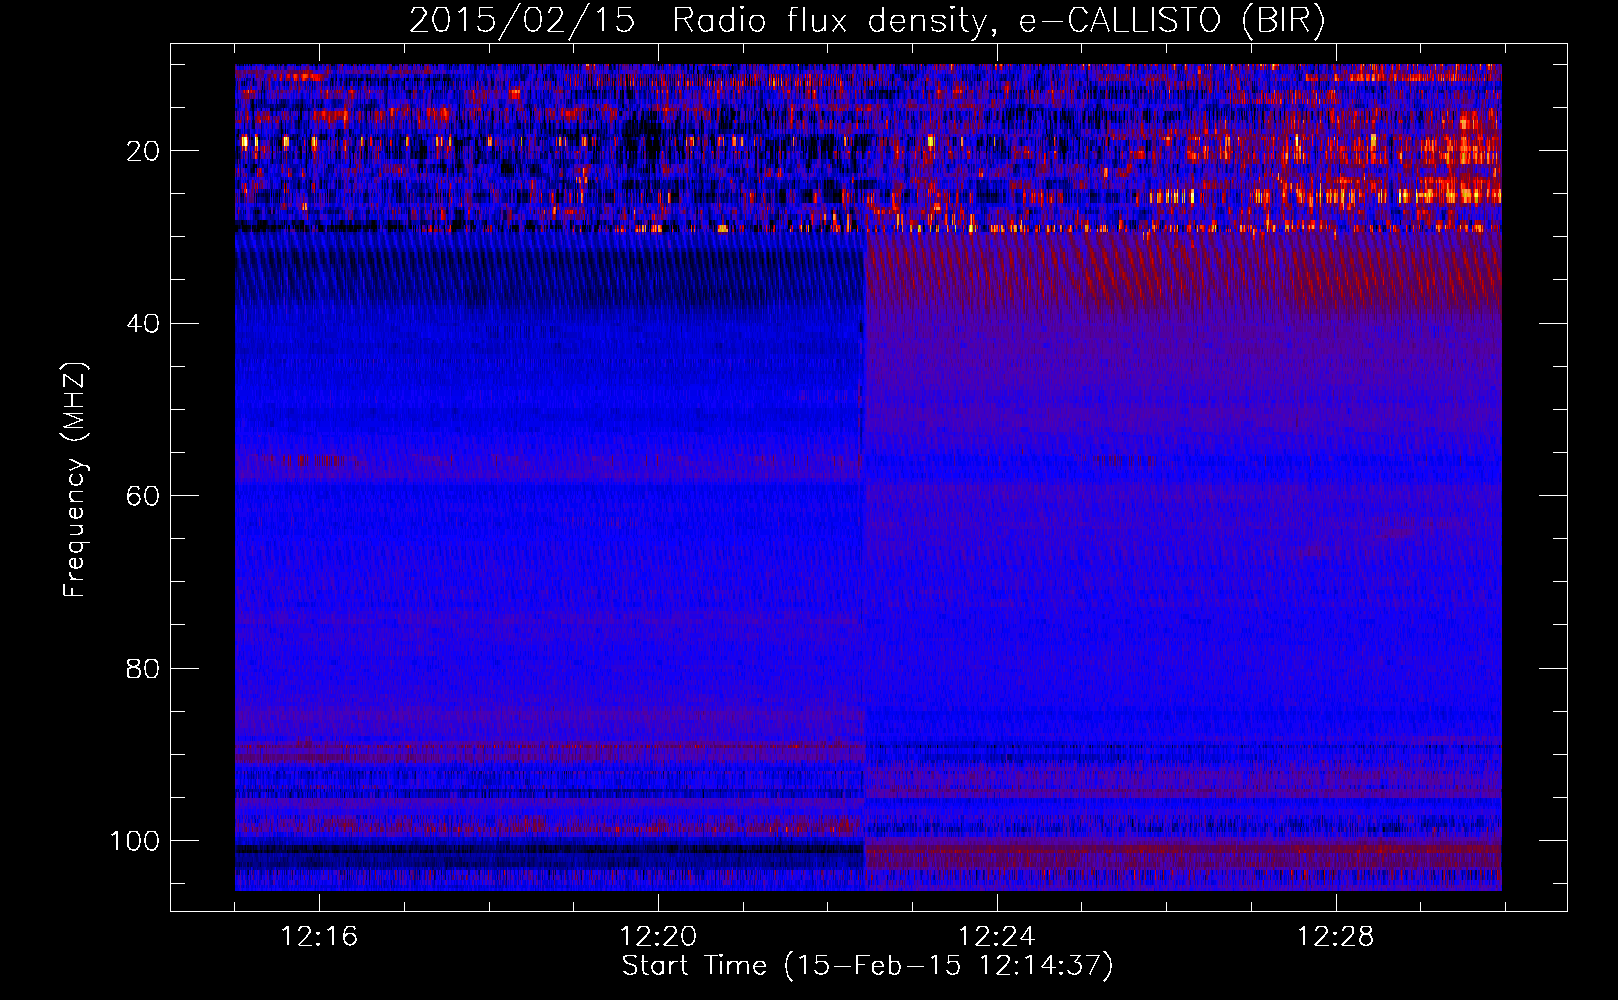Screen dimensions: 1618x1000
Task: Click the 12:20 time tick label
Action: (658, 937)
